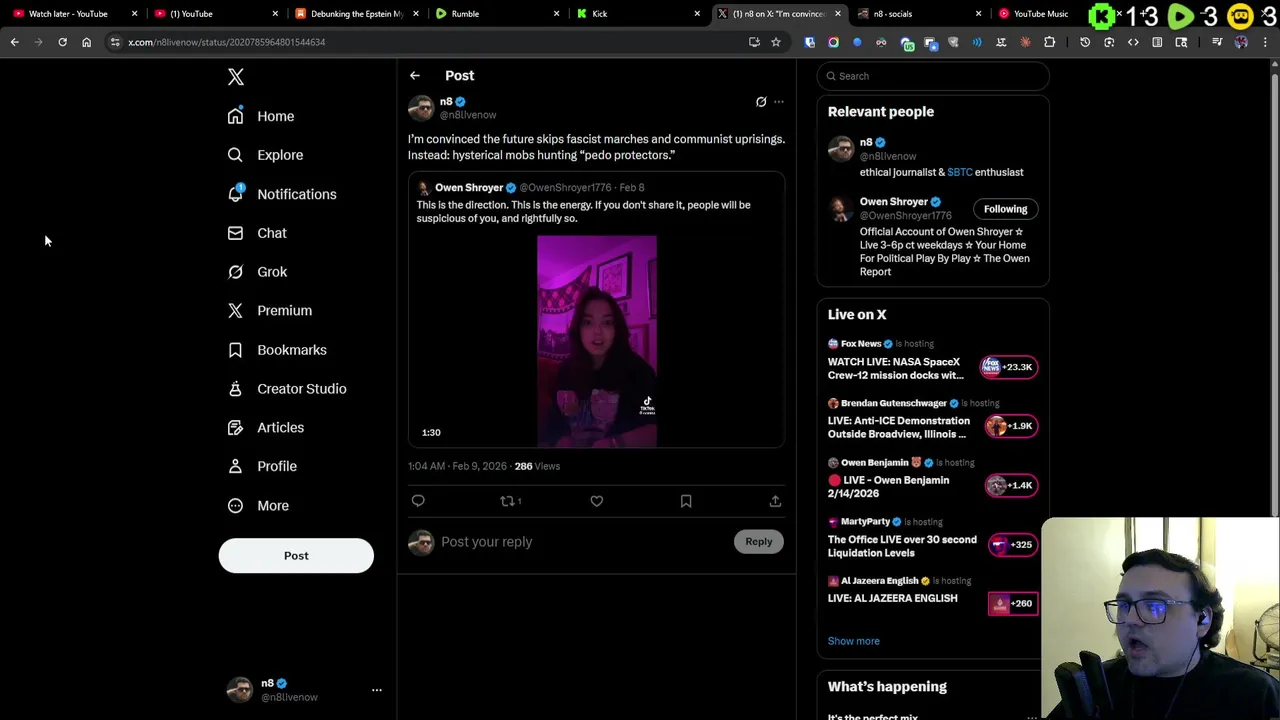
Task: Open the browser extensions puzzle icon
Action: click(x=1049, y=42)
